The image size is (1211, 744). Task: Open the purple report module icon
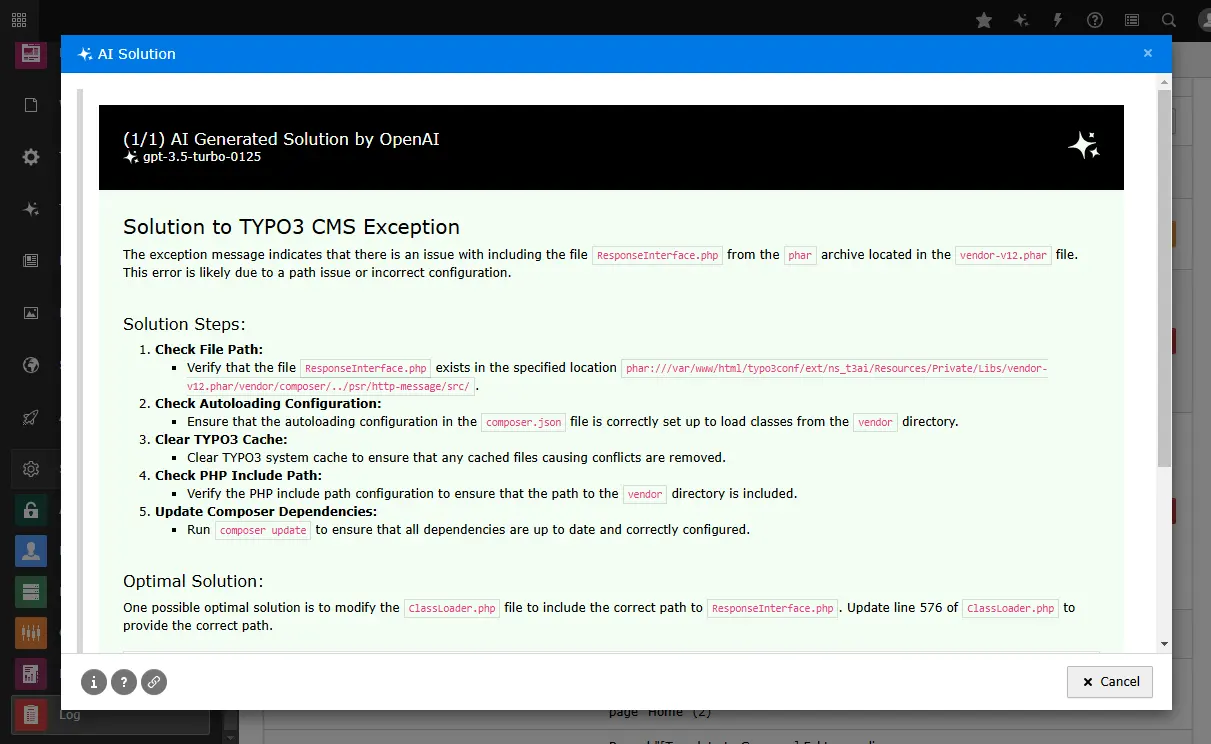pos(31,674)
